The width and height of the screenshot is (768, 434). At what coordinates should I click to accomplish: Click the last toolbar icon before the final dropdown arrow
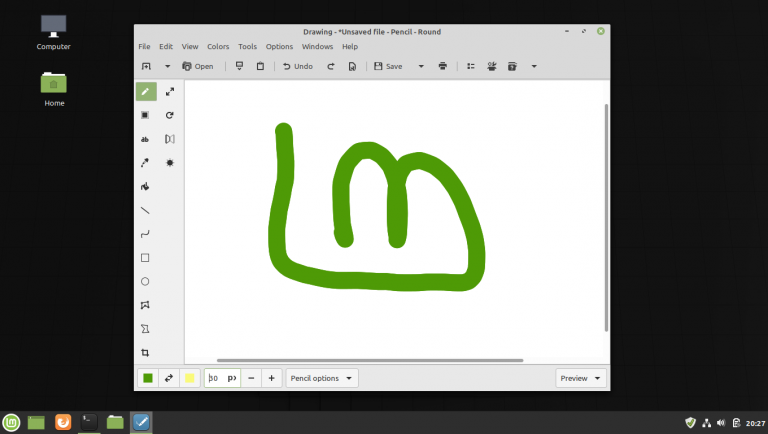[512, 66]
